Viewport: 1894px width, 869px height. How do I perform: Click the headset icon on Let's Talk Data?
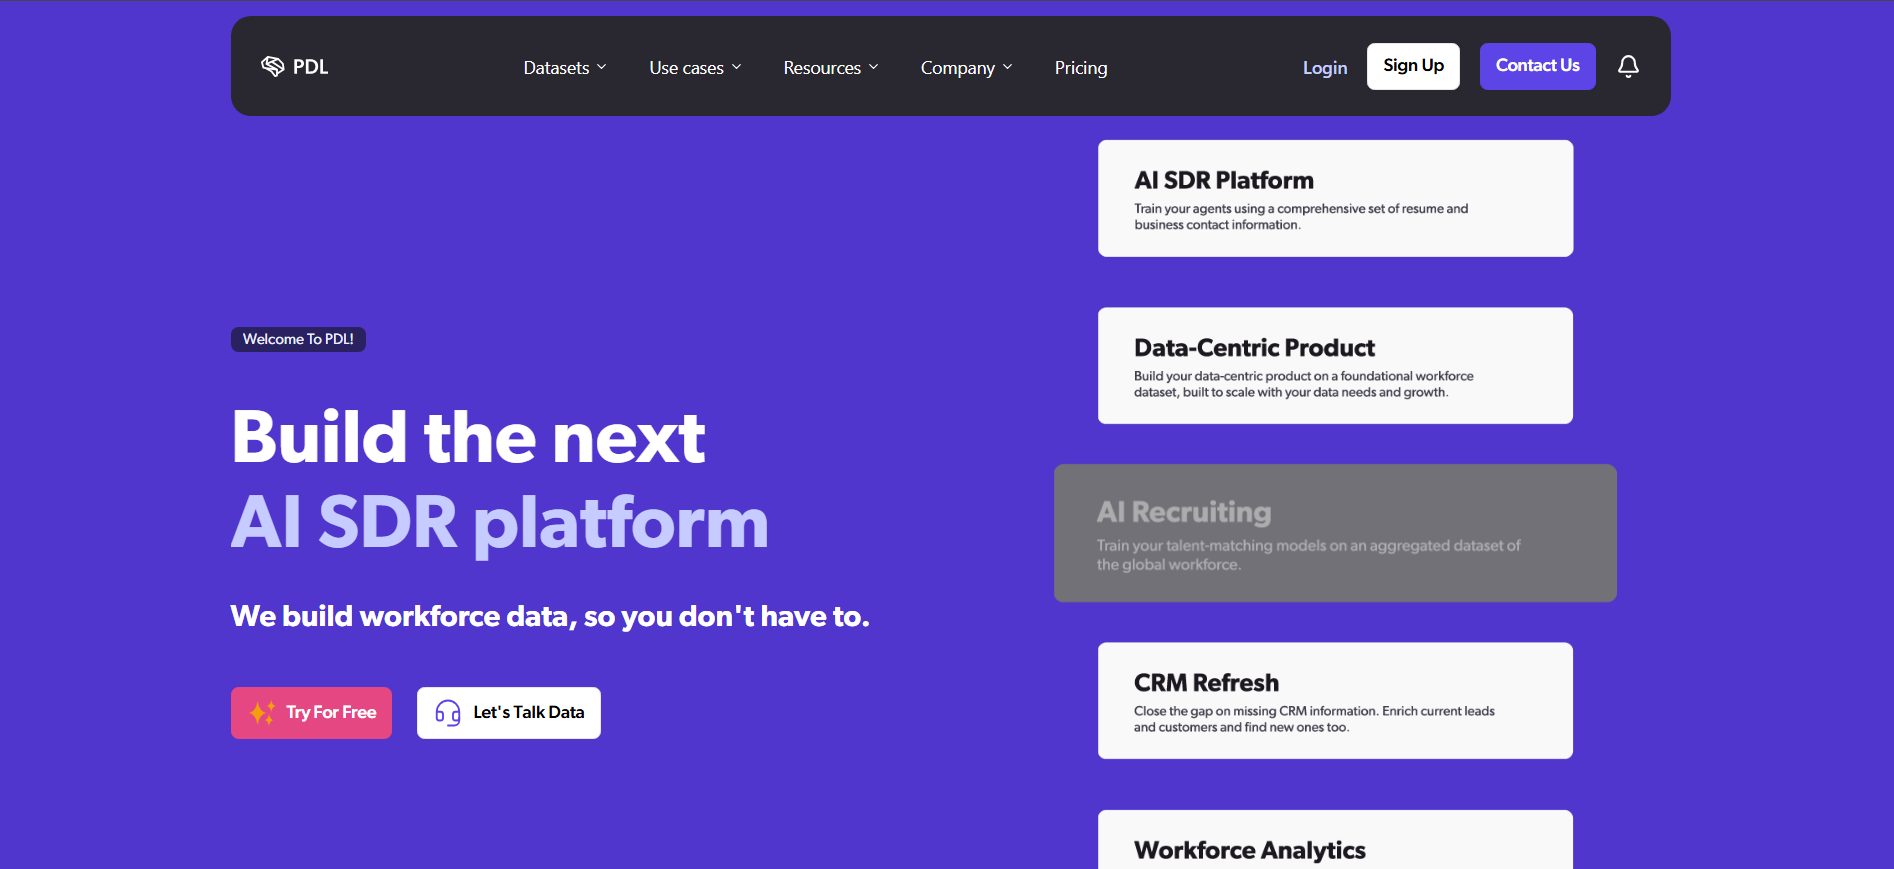pos(448,713)
